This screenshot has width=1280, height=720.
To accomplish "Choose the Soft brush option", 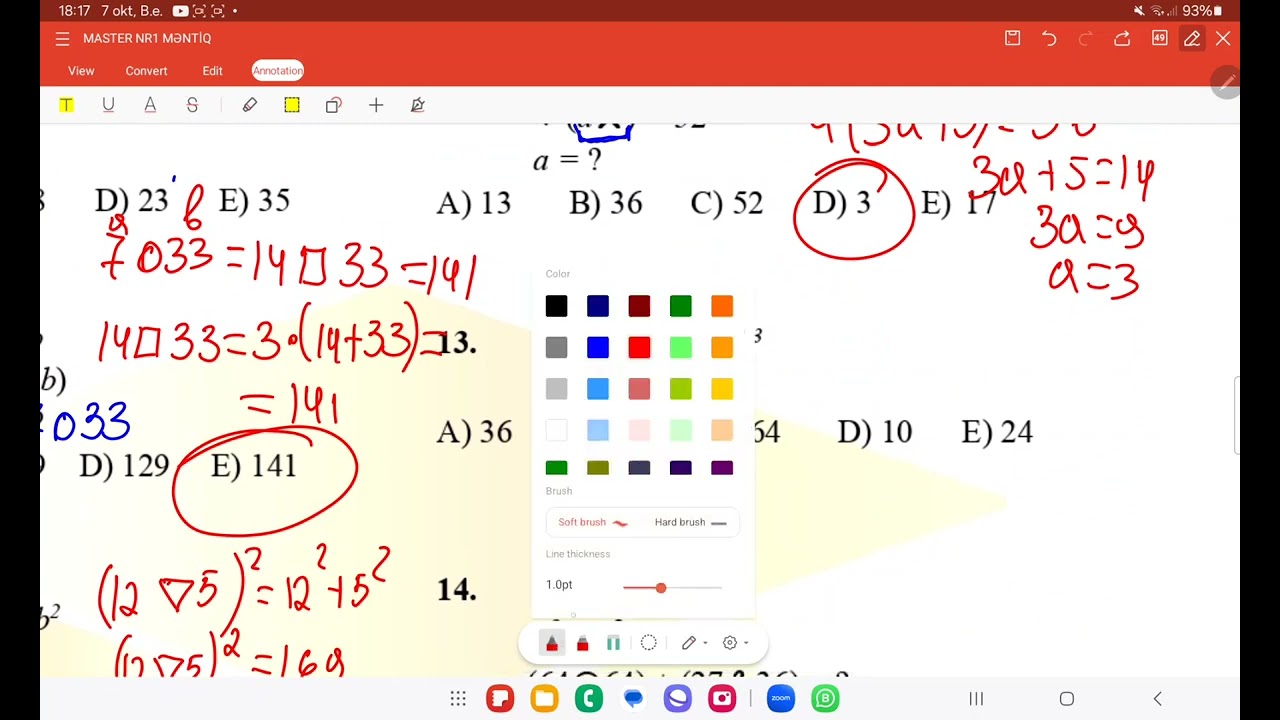I will coord(593,522).
